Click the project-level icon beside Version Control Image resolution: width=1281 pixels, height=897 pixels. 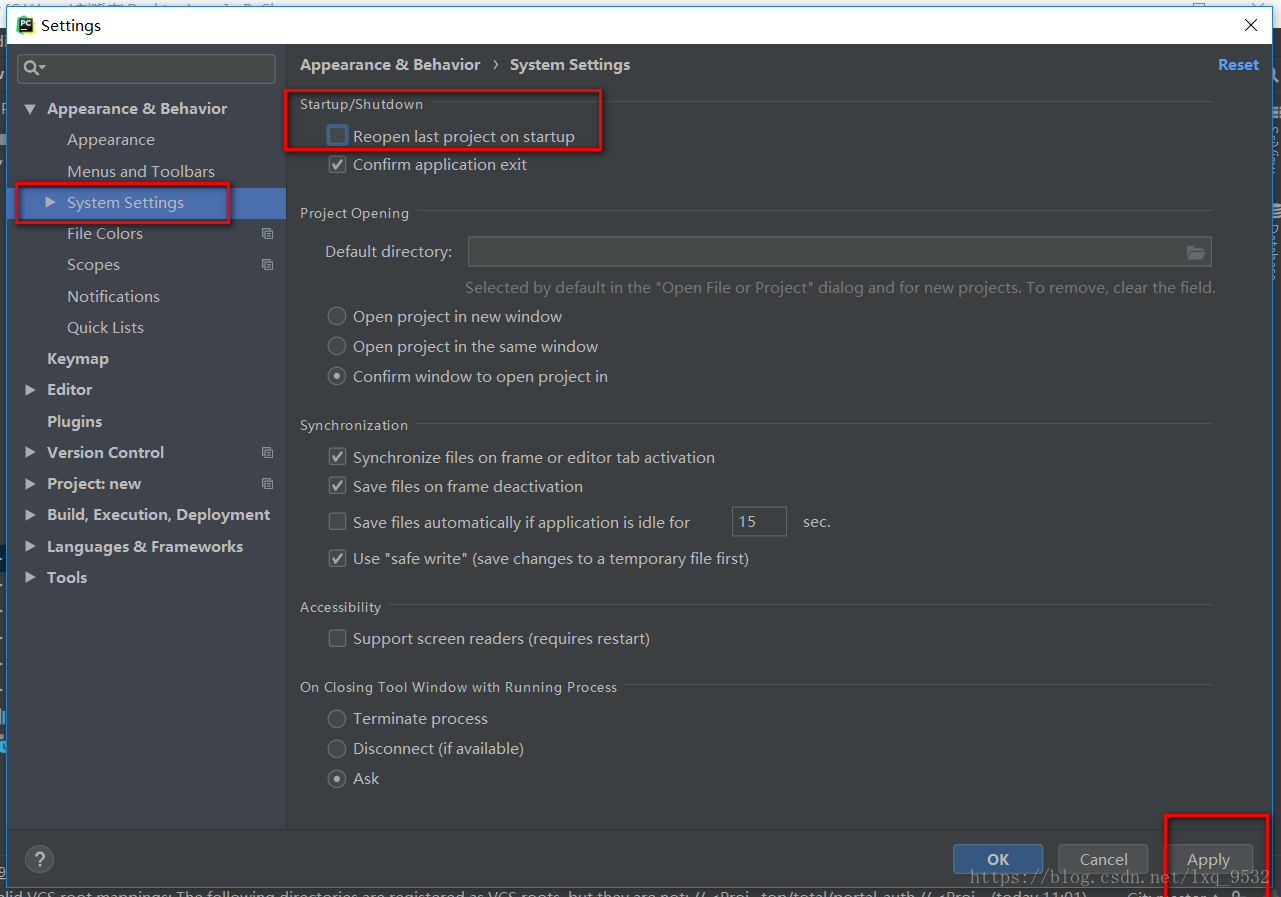[267, 452]
